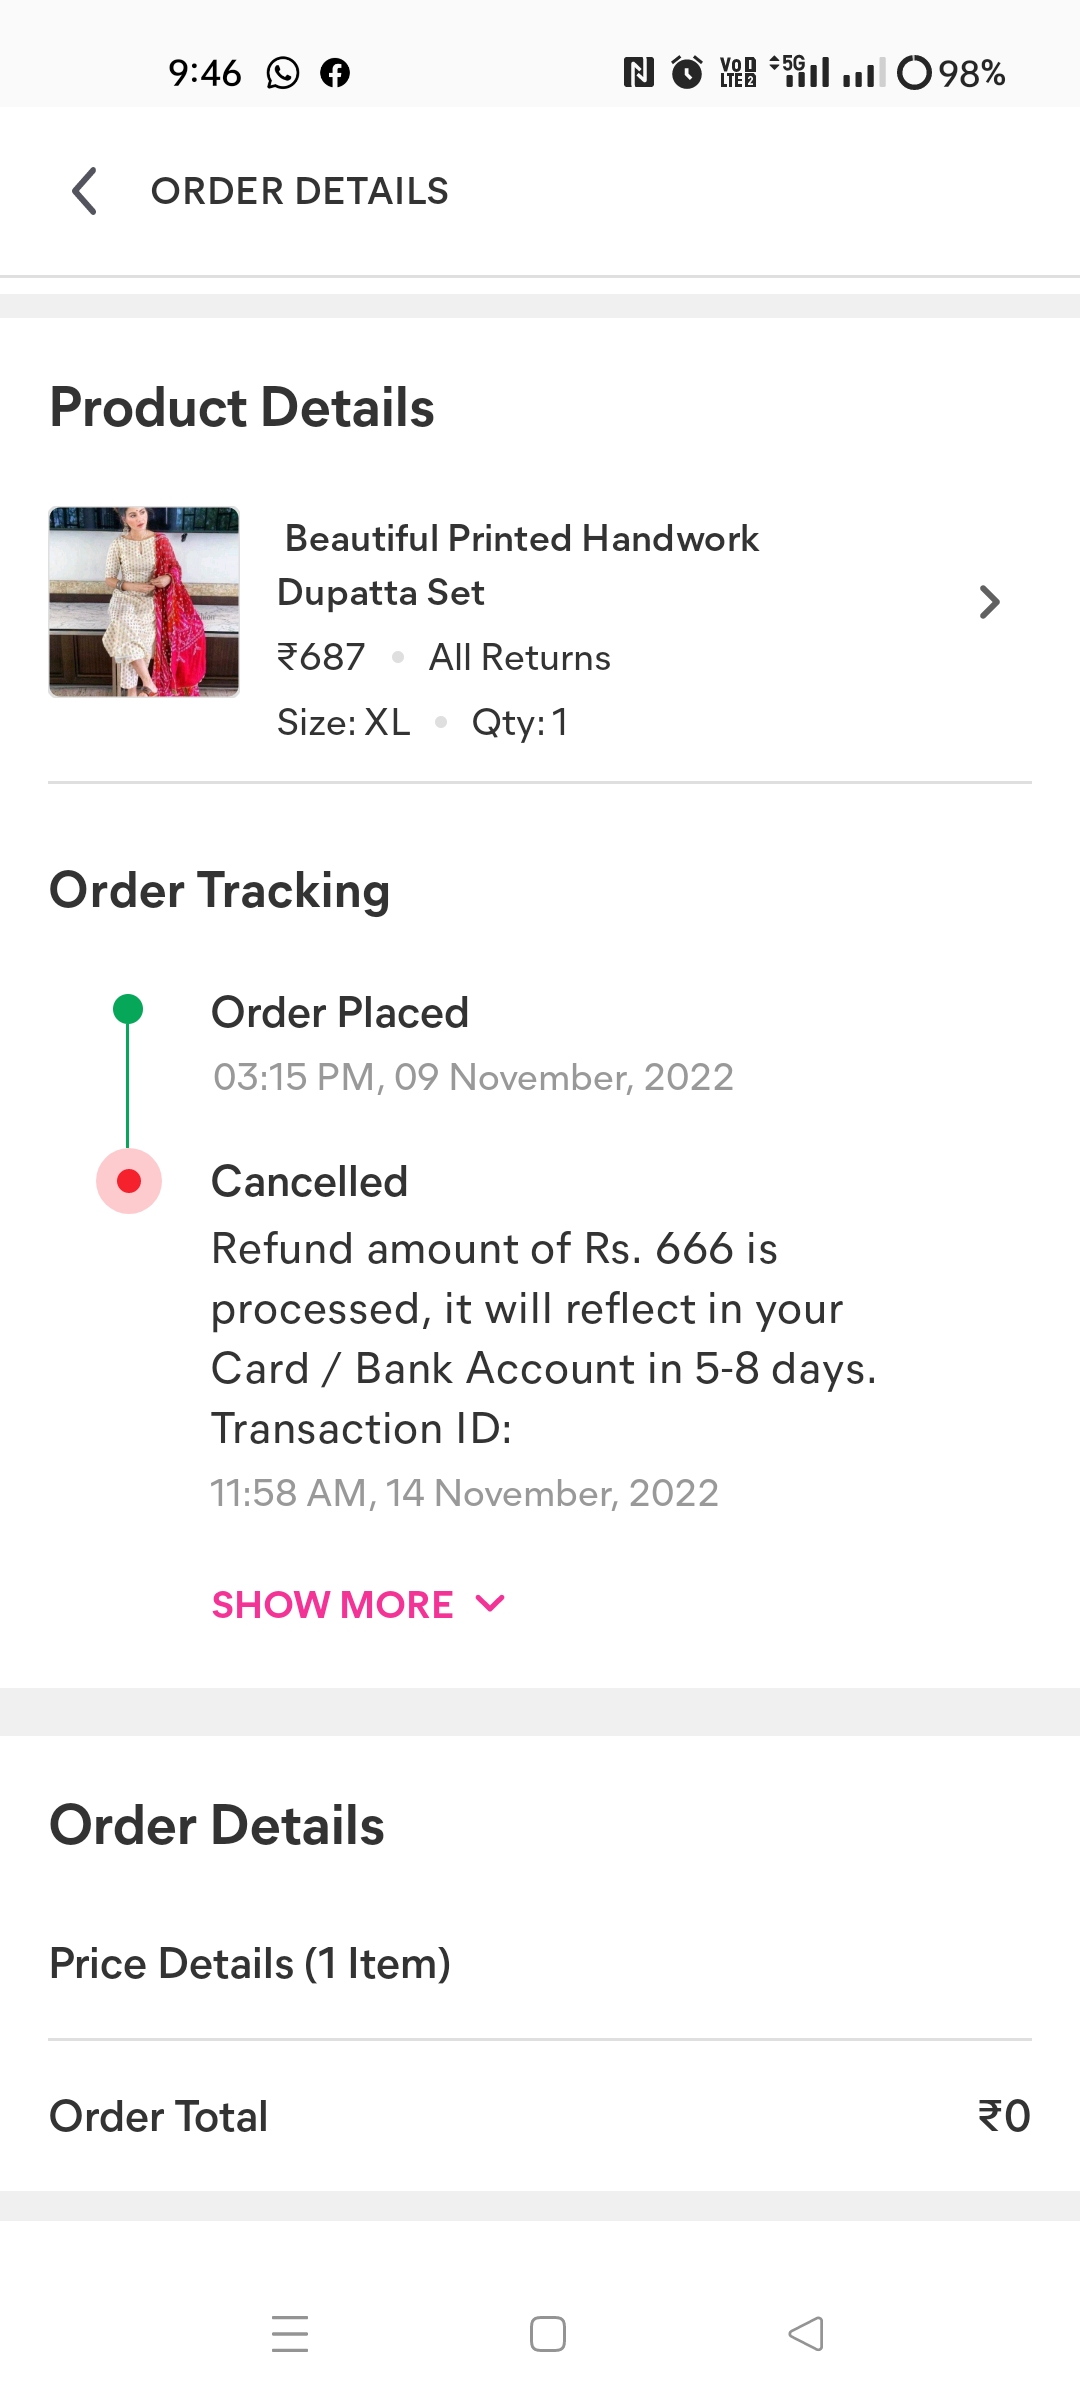Tap the ORDER DETAILS header title

tap(300, 191)
